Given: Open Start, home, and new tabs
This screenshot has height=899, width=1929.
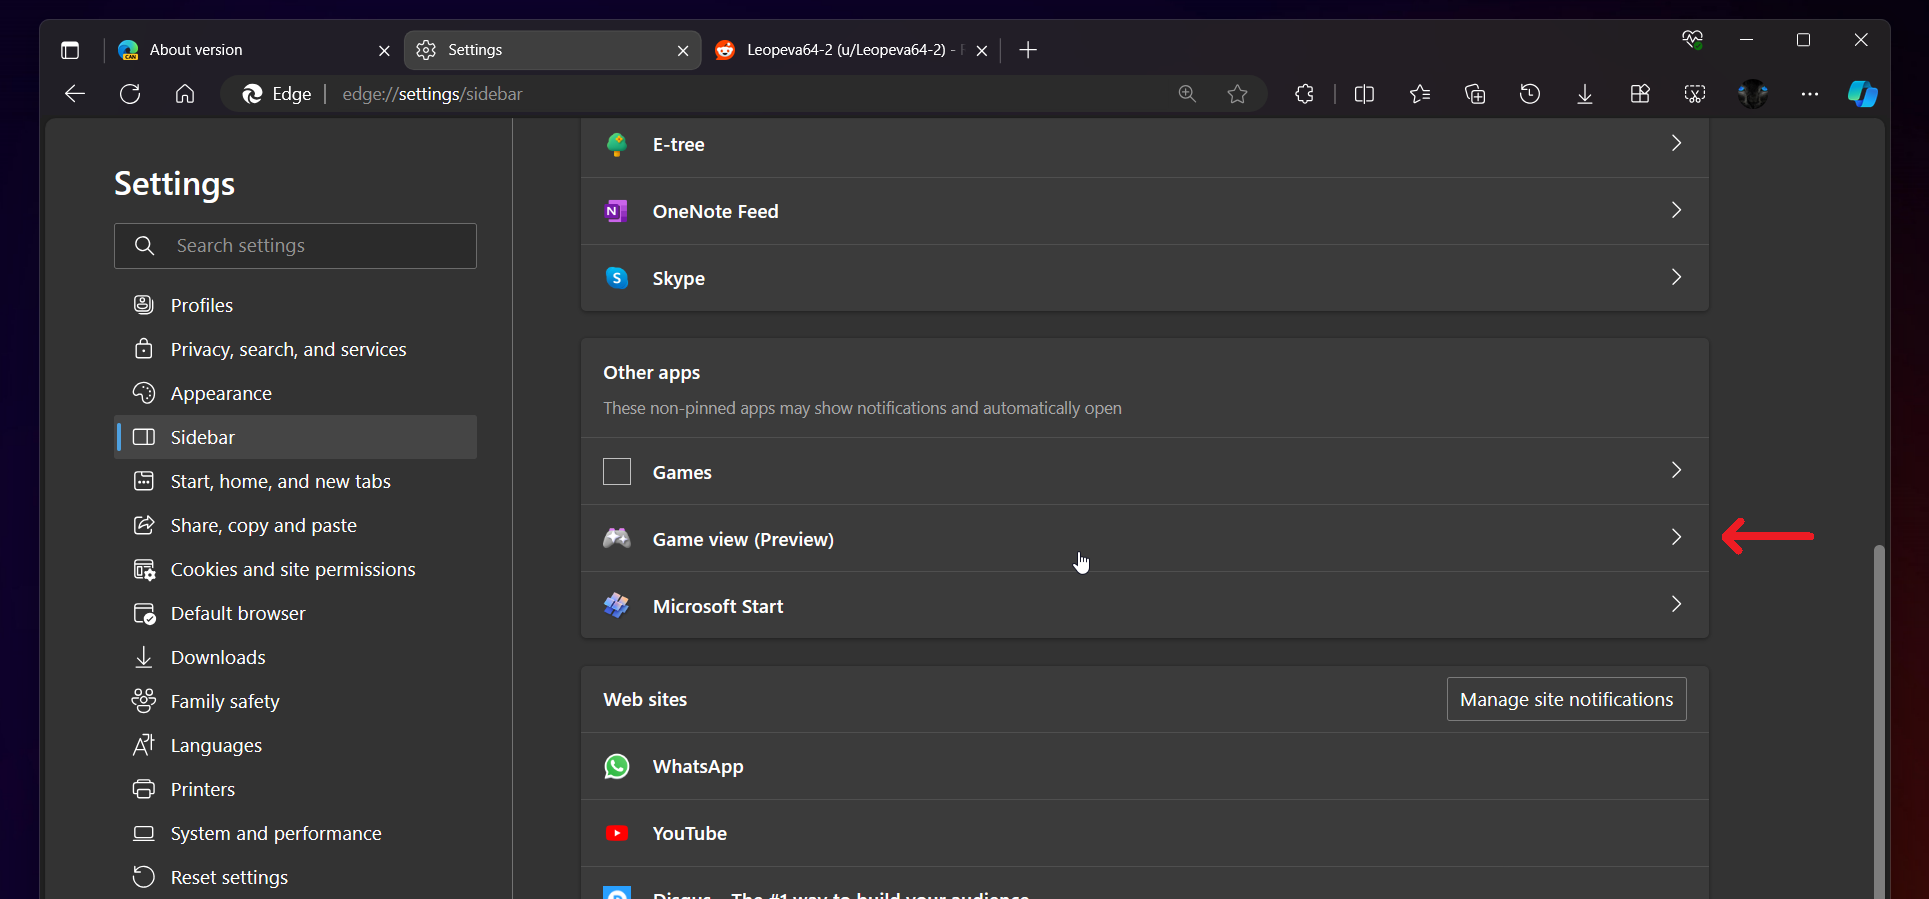Looking at the screenshot, I should 295,481.
